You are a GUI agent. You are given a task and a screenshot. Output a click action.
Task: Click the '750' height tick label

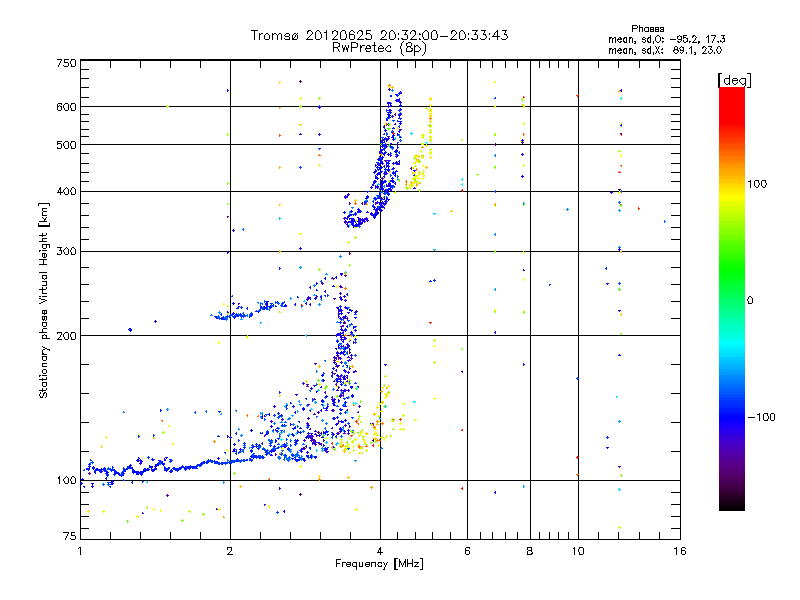[66, 63]
